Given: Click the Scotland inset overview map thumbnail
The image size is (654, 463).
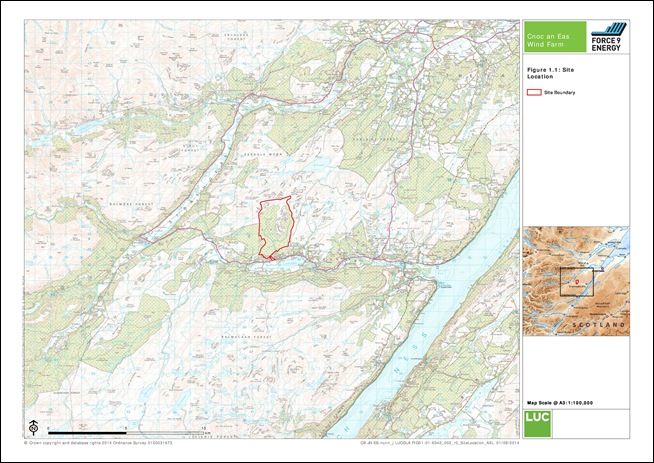Looking at the screenshot, I should click(576, 281).
